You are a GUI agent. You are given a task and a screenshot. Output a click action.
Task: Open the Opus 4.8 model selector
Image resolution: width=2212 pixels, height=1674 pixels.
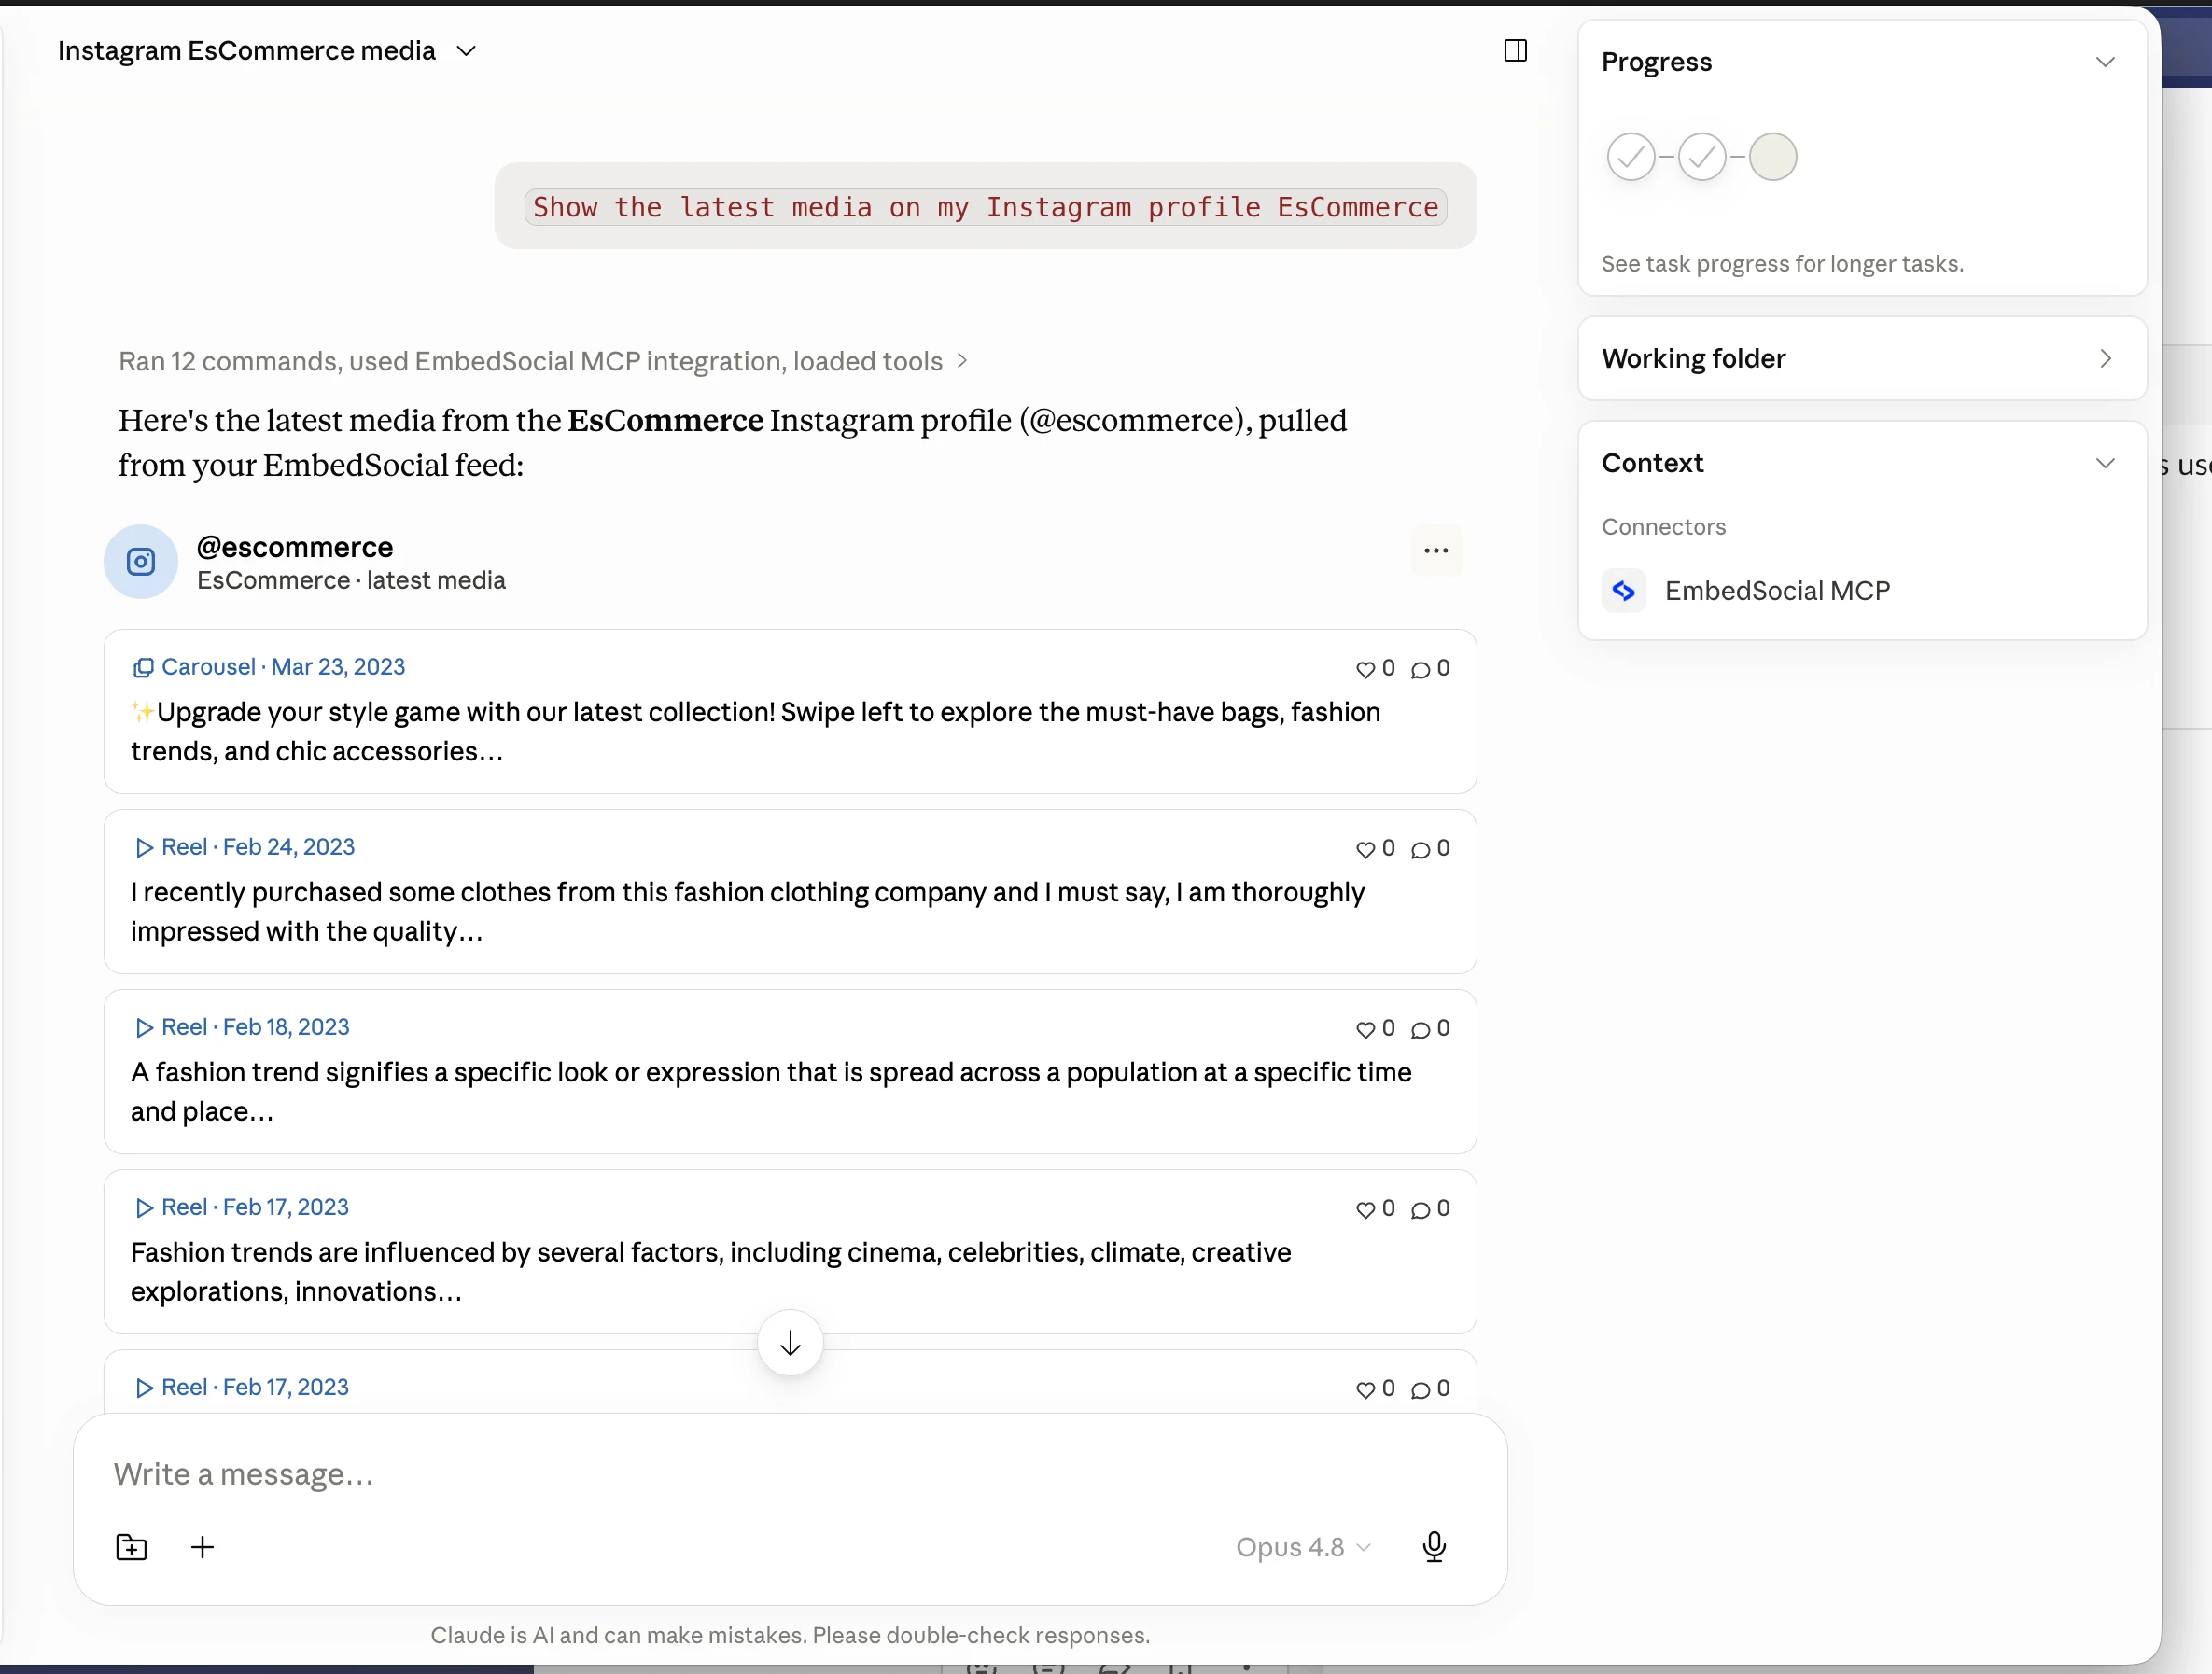[x=1302, y=1547]
